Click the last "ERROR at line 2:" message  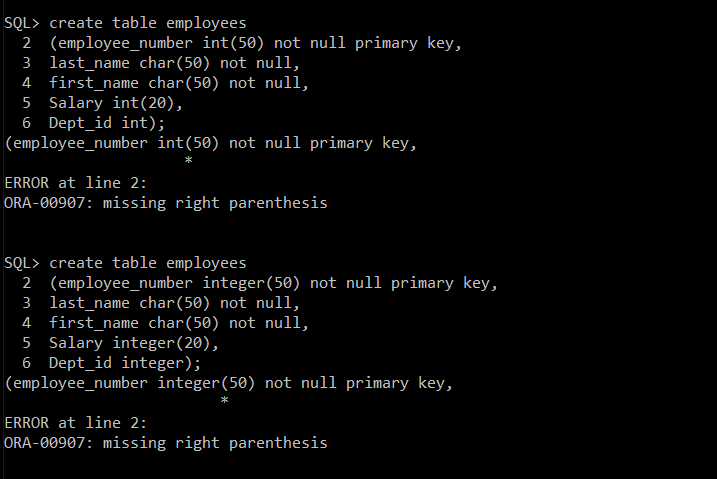pyautogui.click(x=76, y=423)
